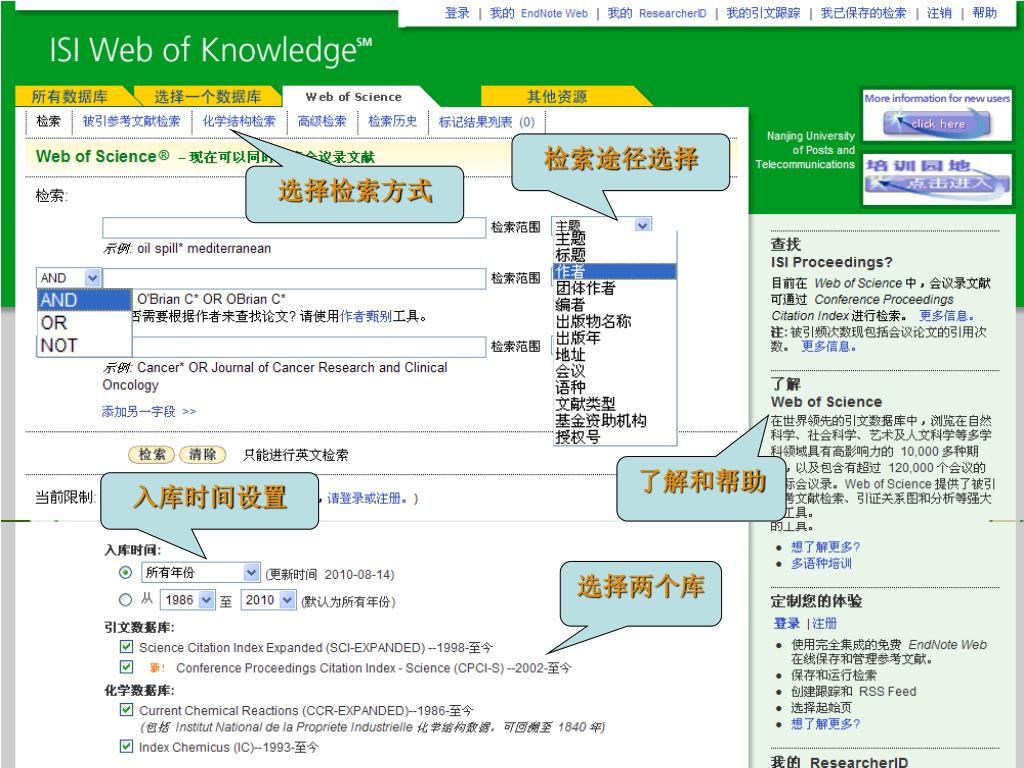Click 注销 in the top bar
Image resolution: width=1024 pixels, height=768 pixels.
[939, 12]
